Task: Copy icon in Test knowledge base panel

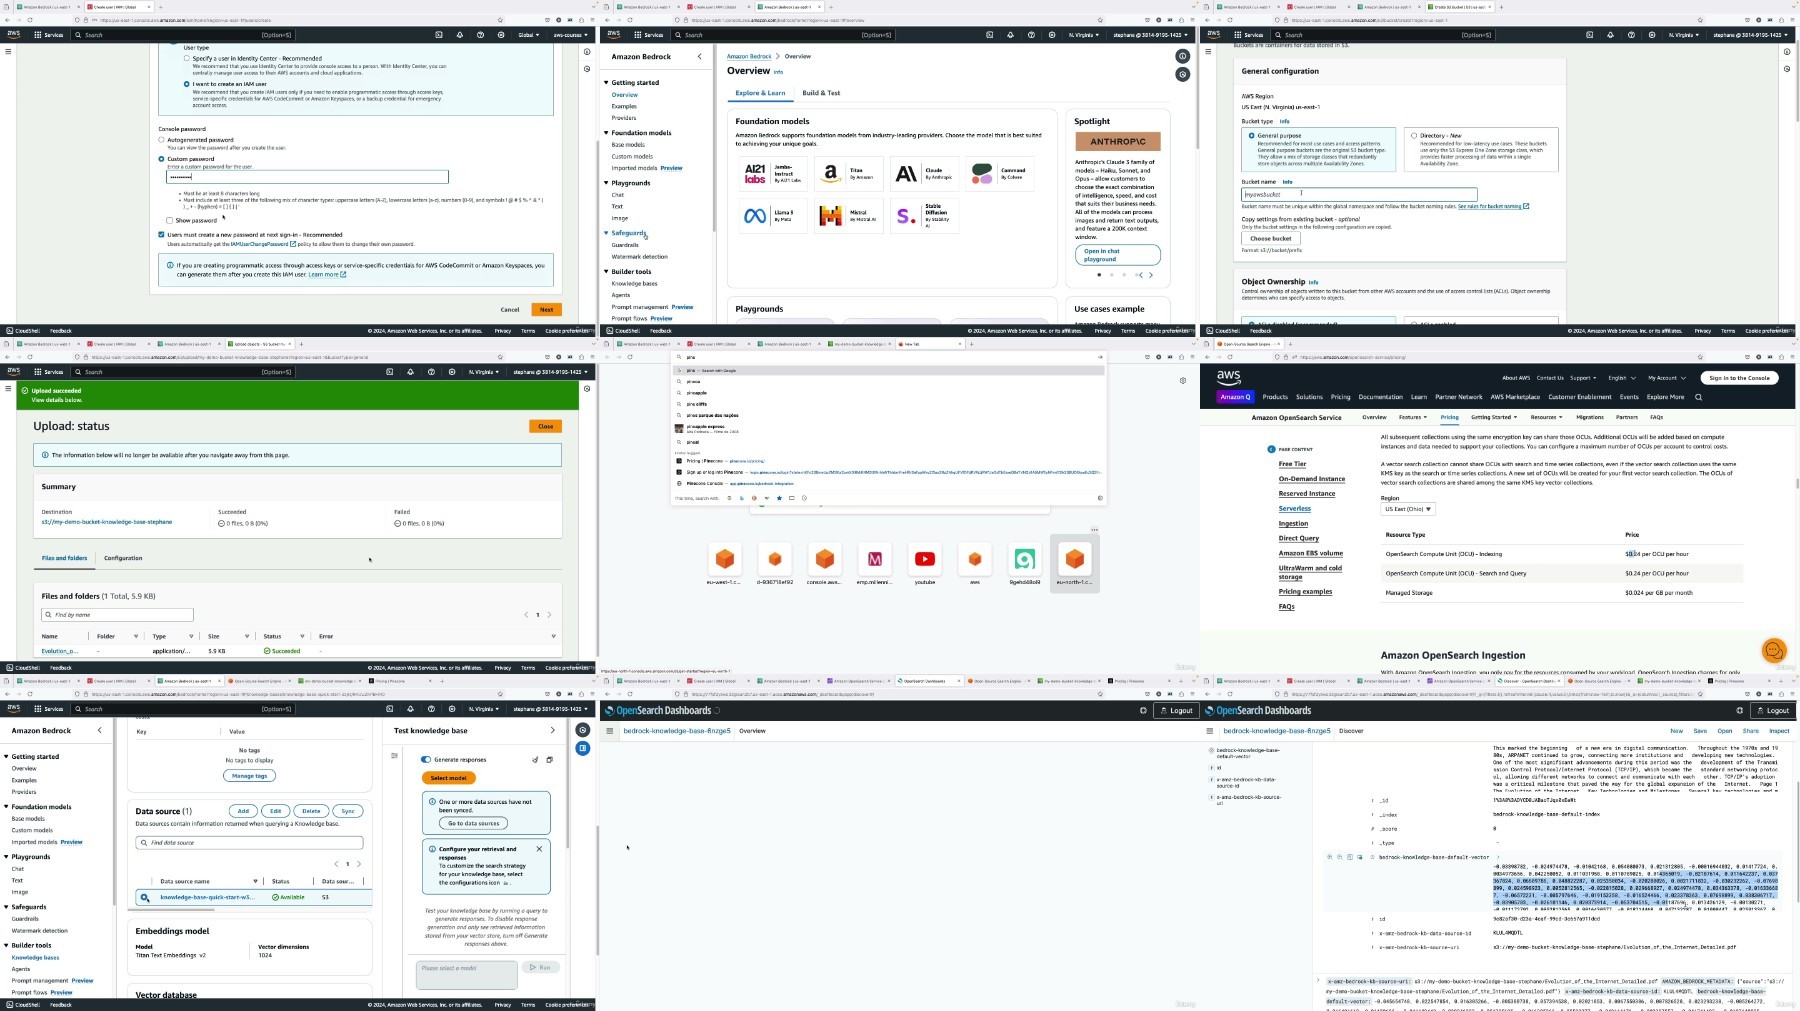Action: [x=549, y=760]
